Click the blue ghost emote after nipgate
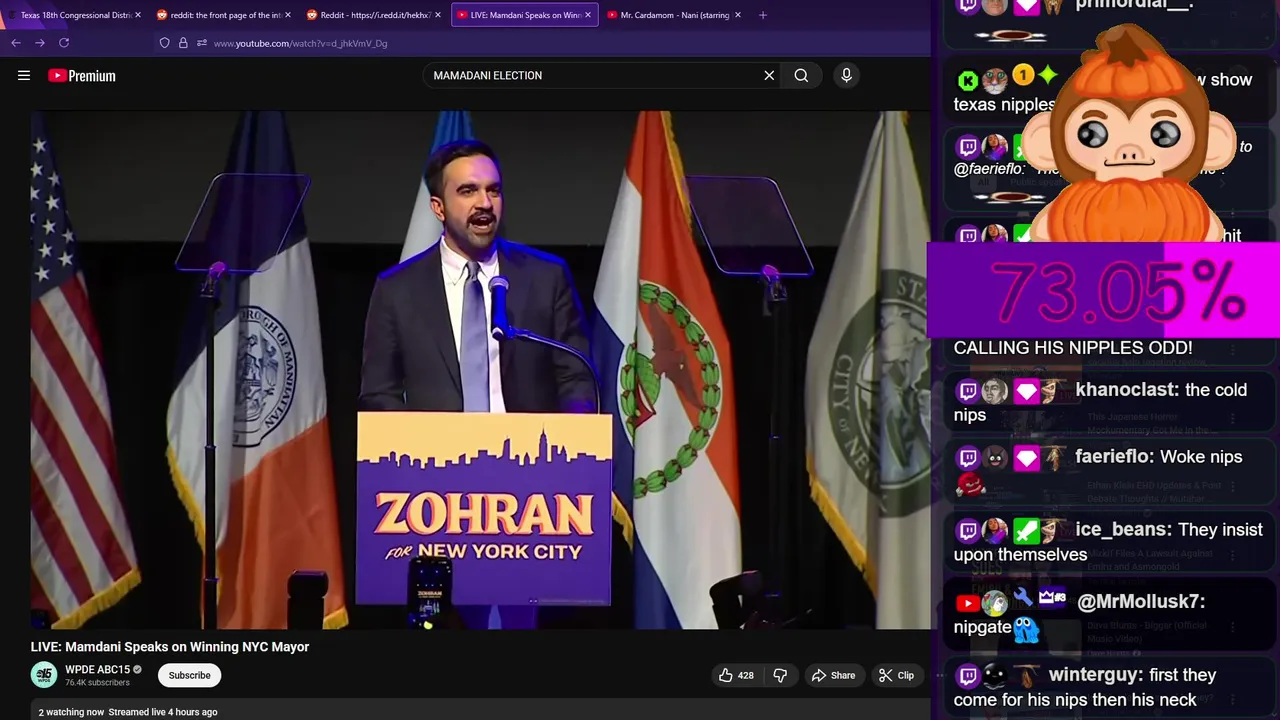1280x720 pixels. pyautogui.click(x=1026, y=629)
